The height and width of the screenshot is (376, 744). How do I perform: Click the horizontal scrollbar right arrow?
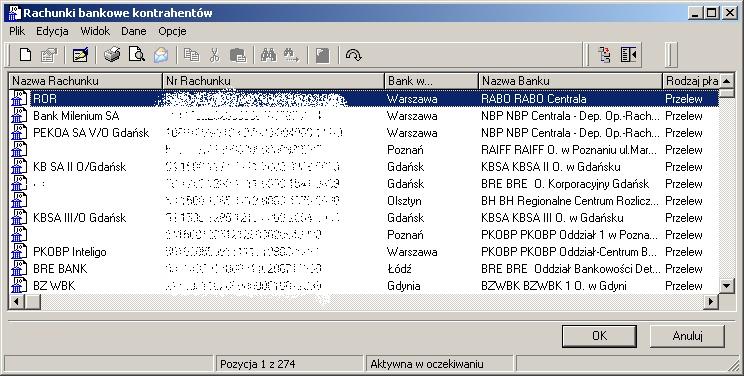click(711, 301)
